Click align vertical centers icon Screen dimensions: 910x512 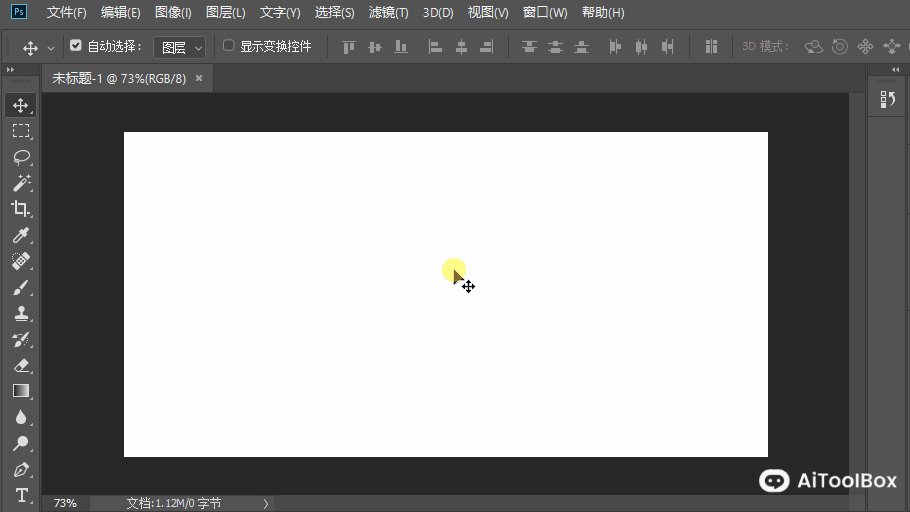[375, 47]
